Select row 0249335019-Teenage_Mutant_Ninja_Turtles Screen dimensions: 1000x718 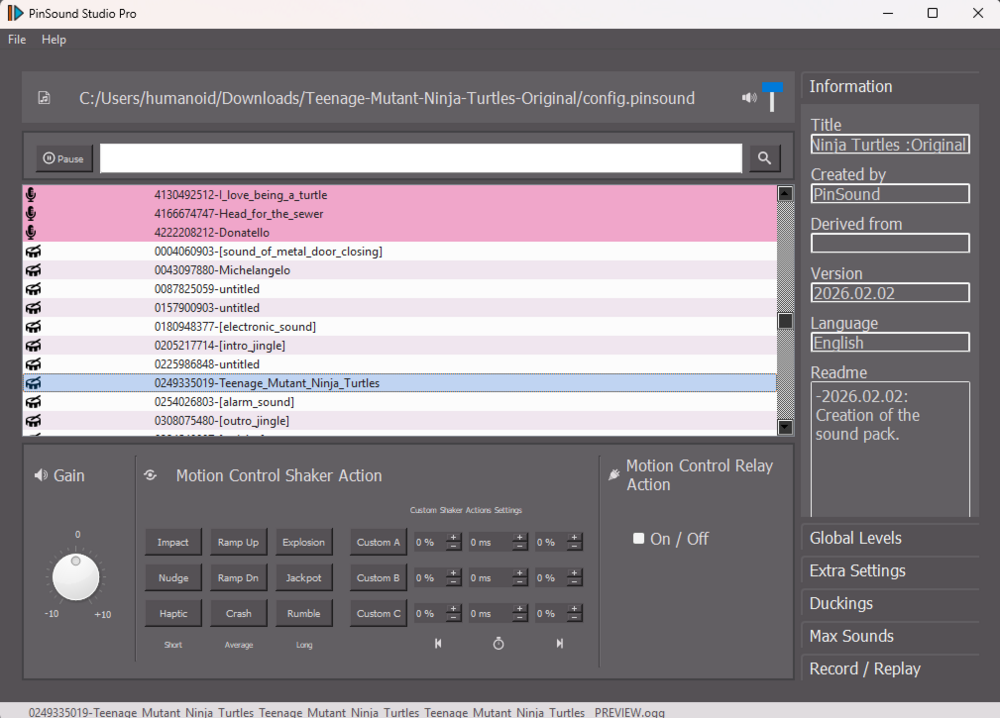(x=400, y=383)
